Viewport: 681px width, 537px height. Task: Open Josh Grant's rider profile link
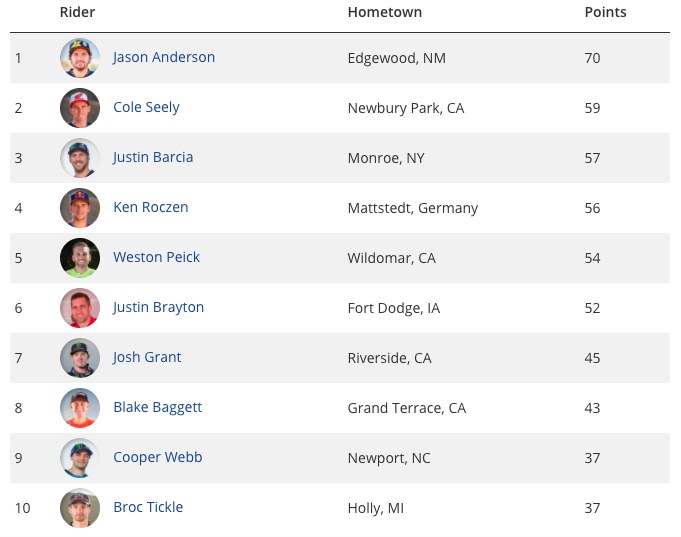[x=147, y=357]
